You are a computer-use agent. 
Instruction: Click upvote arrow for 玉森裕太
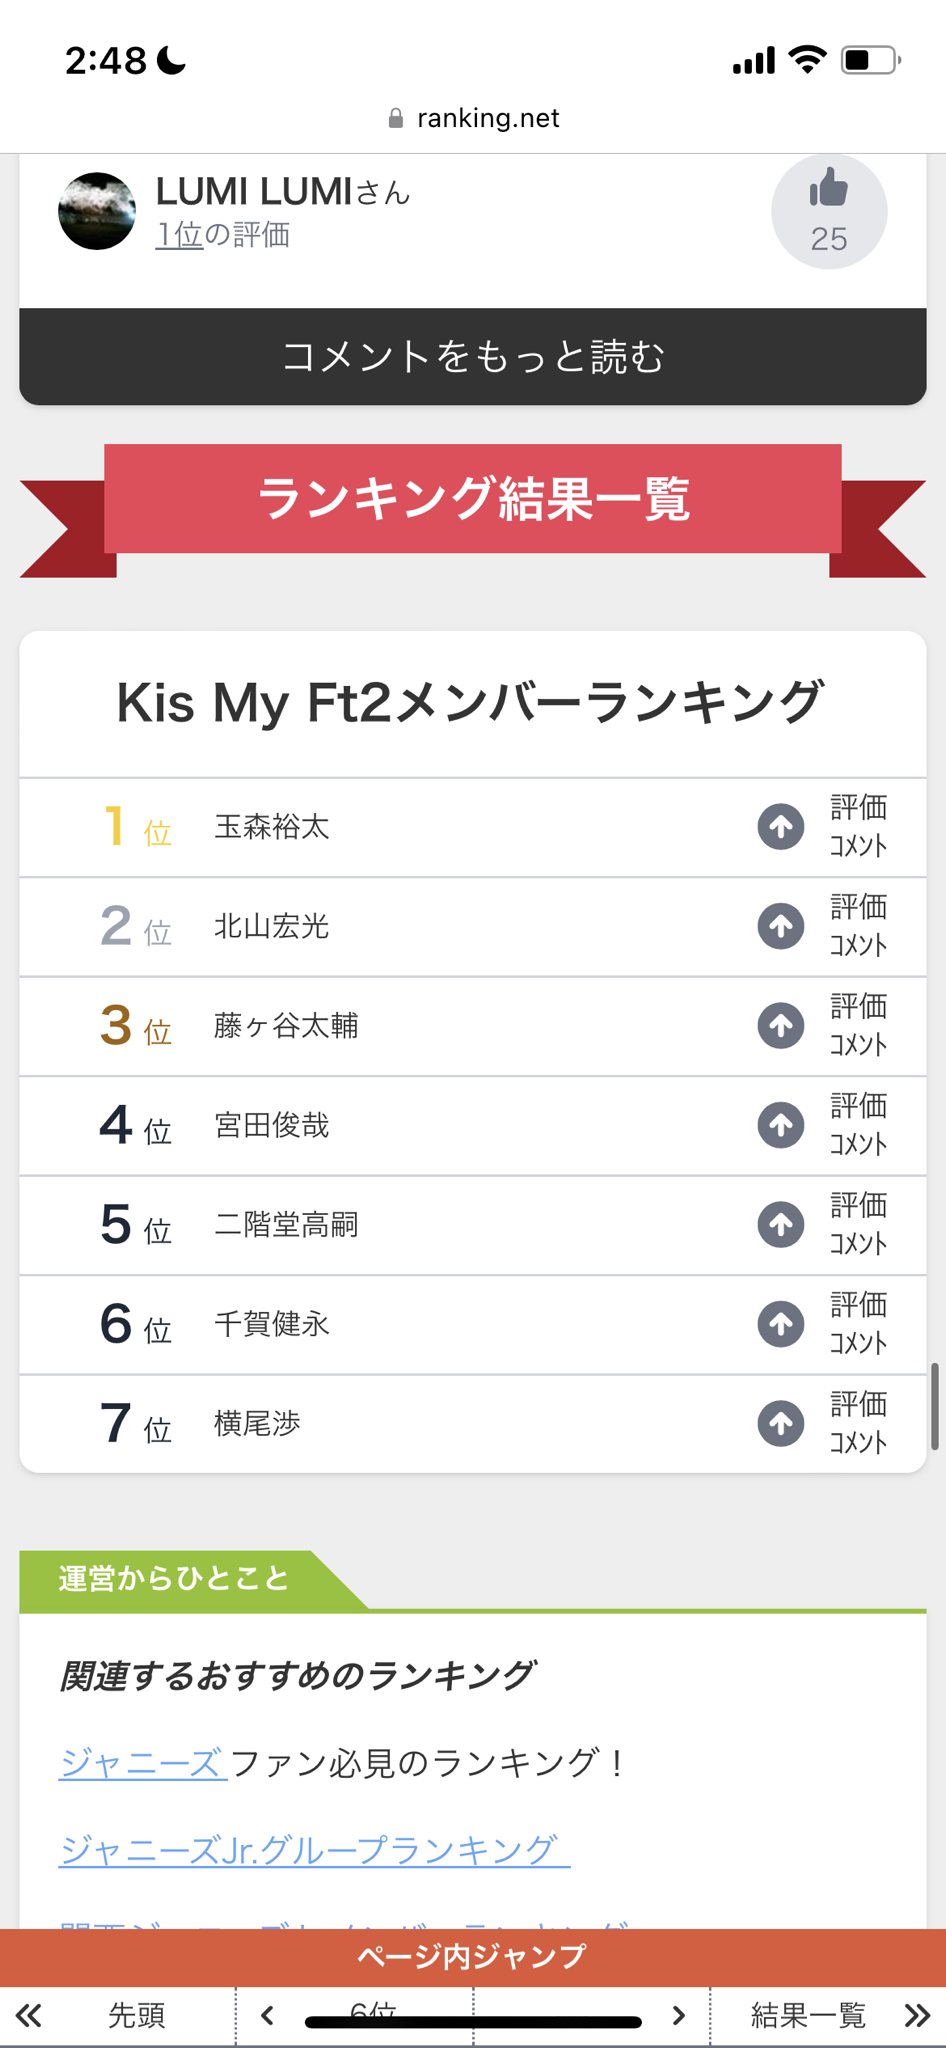click(x=780, y=827)
